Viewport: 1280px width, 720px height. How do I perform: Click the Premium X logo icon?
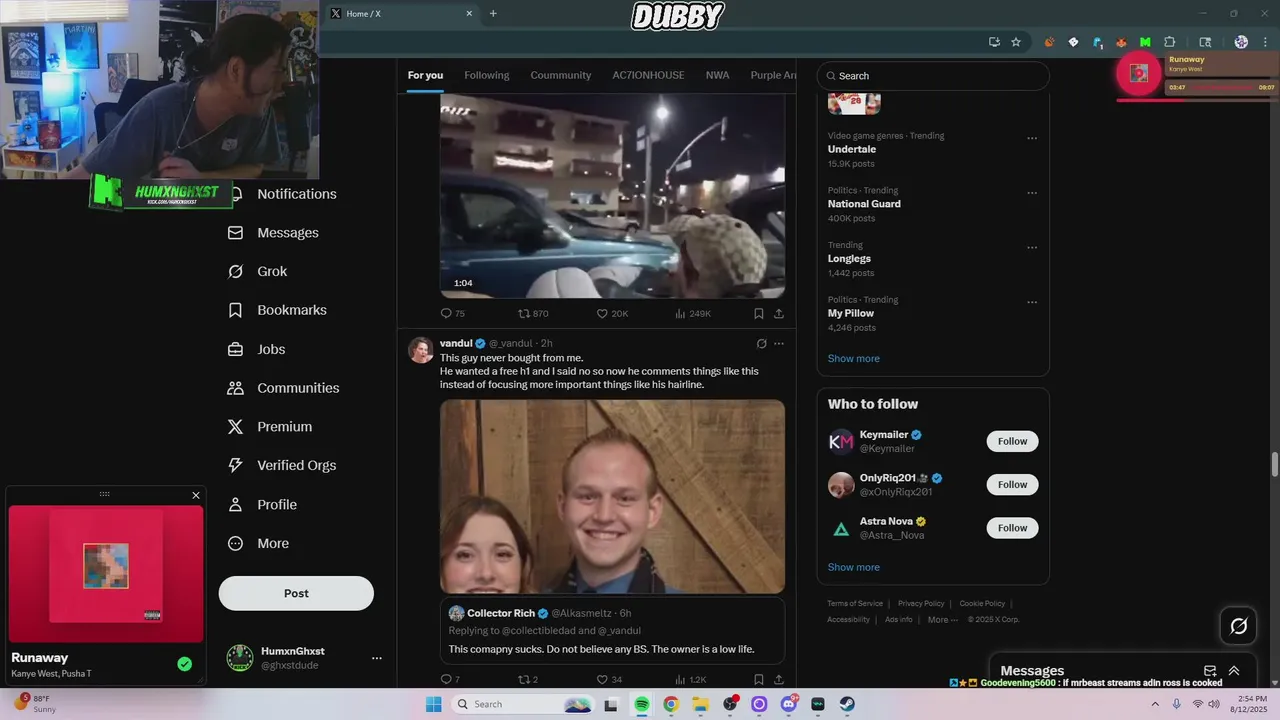235,427
